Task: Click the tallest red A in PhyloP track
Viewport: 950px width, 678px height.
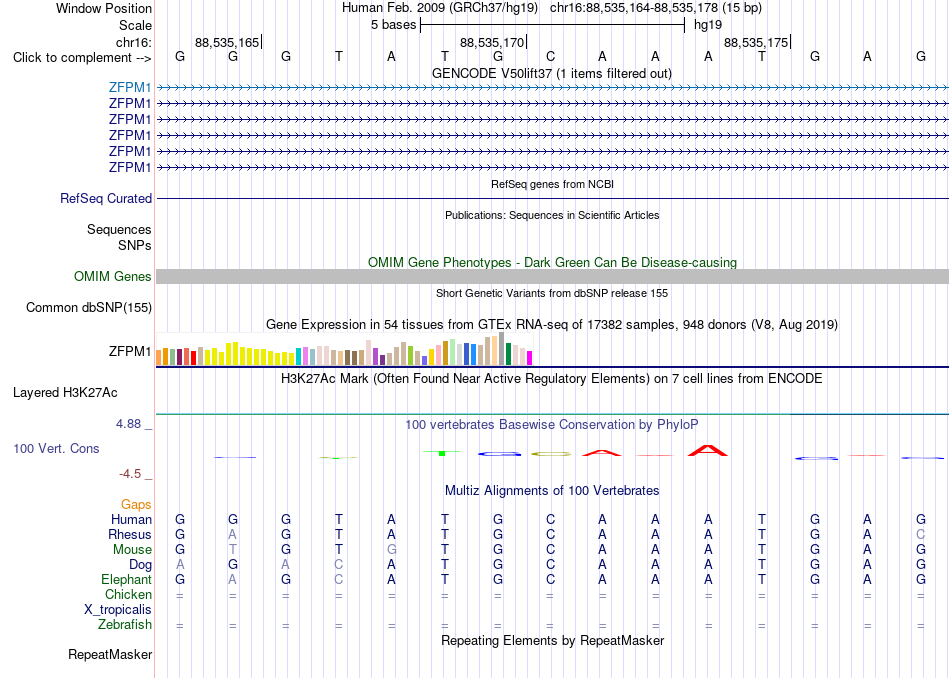Action: click(x=708, y=450)
